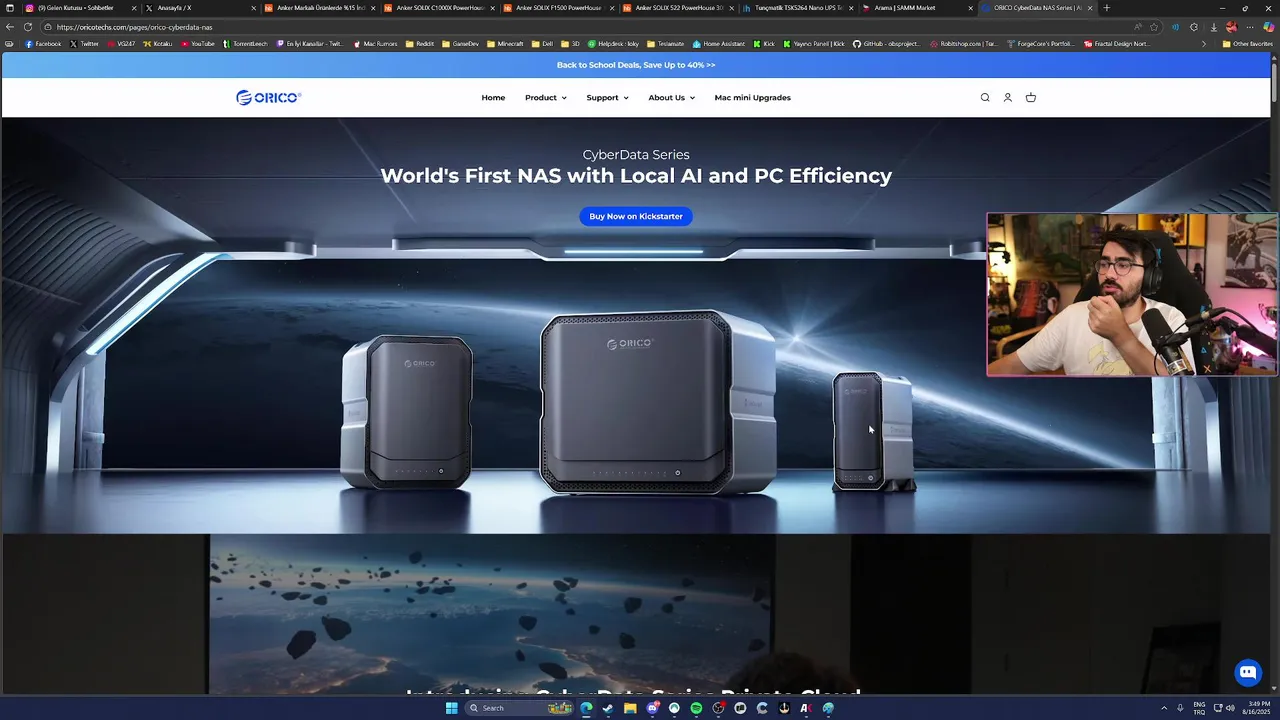Open the shopping cart icon

1031,97
